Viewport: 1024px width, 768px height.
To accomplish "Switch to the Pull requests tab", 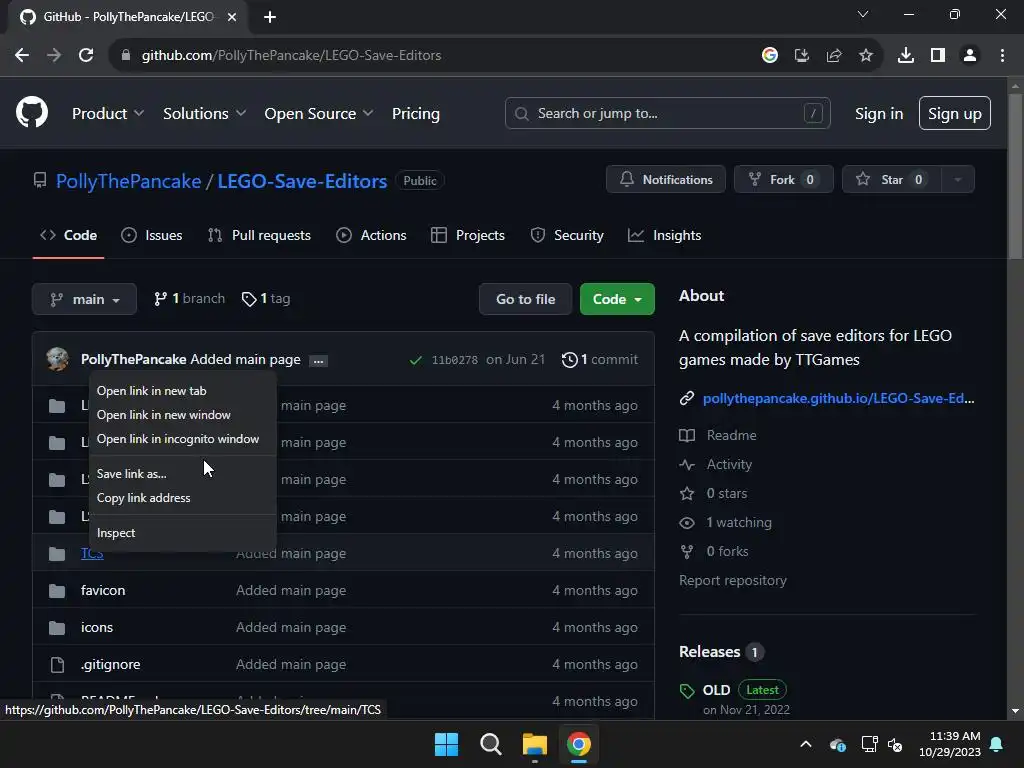I will coord(259,235).
